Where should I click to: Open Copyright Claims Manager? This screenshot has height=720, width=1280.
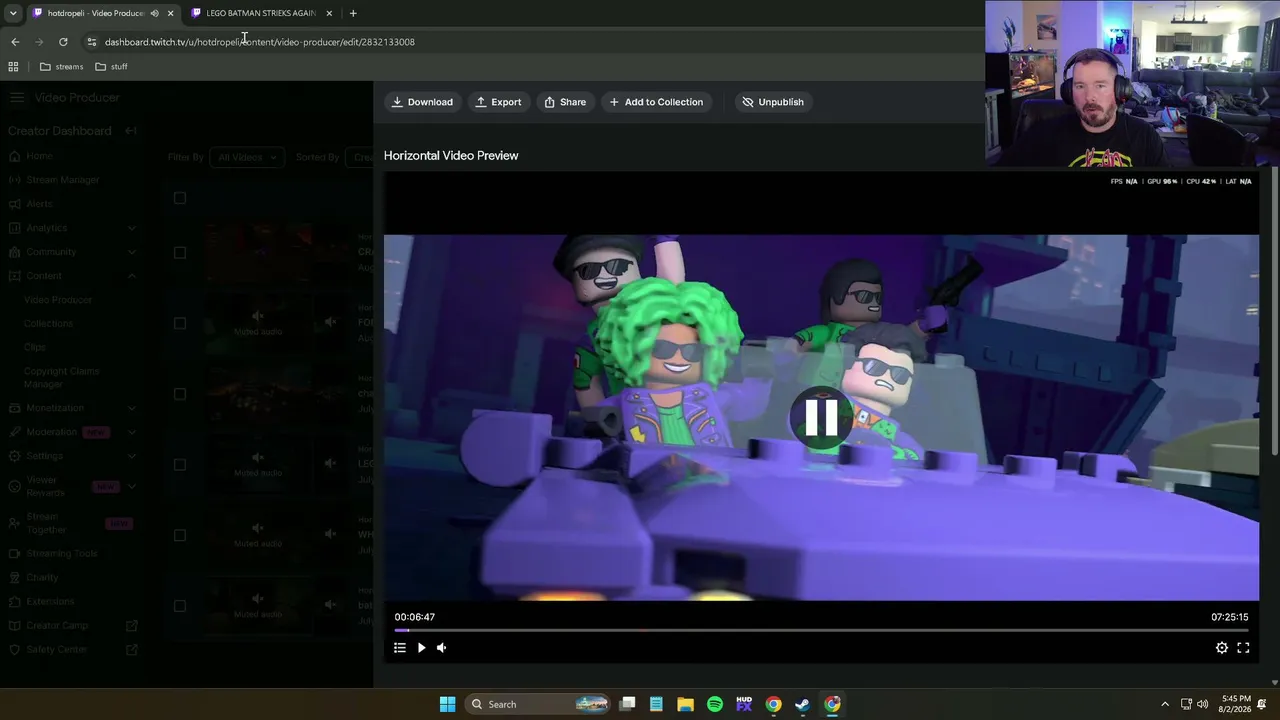61,377
